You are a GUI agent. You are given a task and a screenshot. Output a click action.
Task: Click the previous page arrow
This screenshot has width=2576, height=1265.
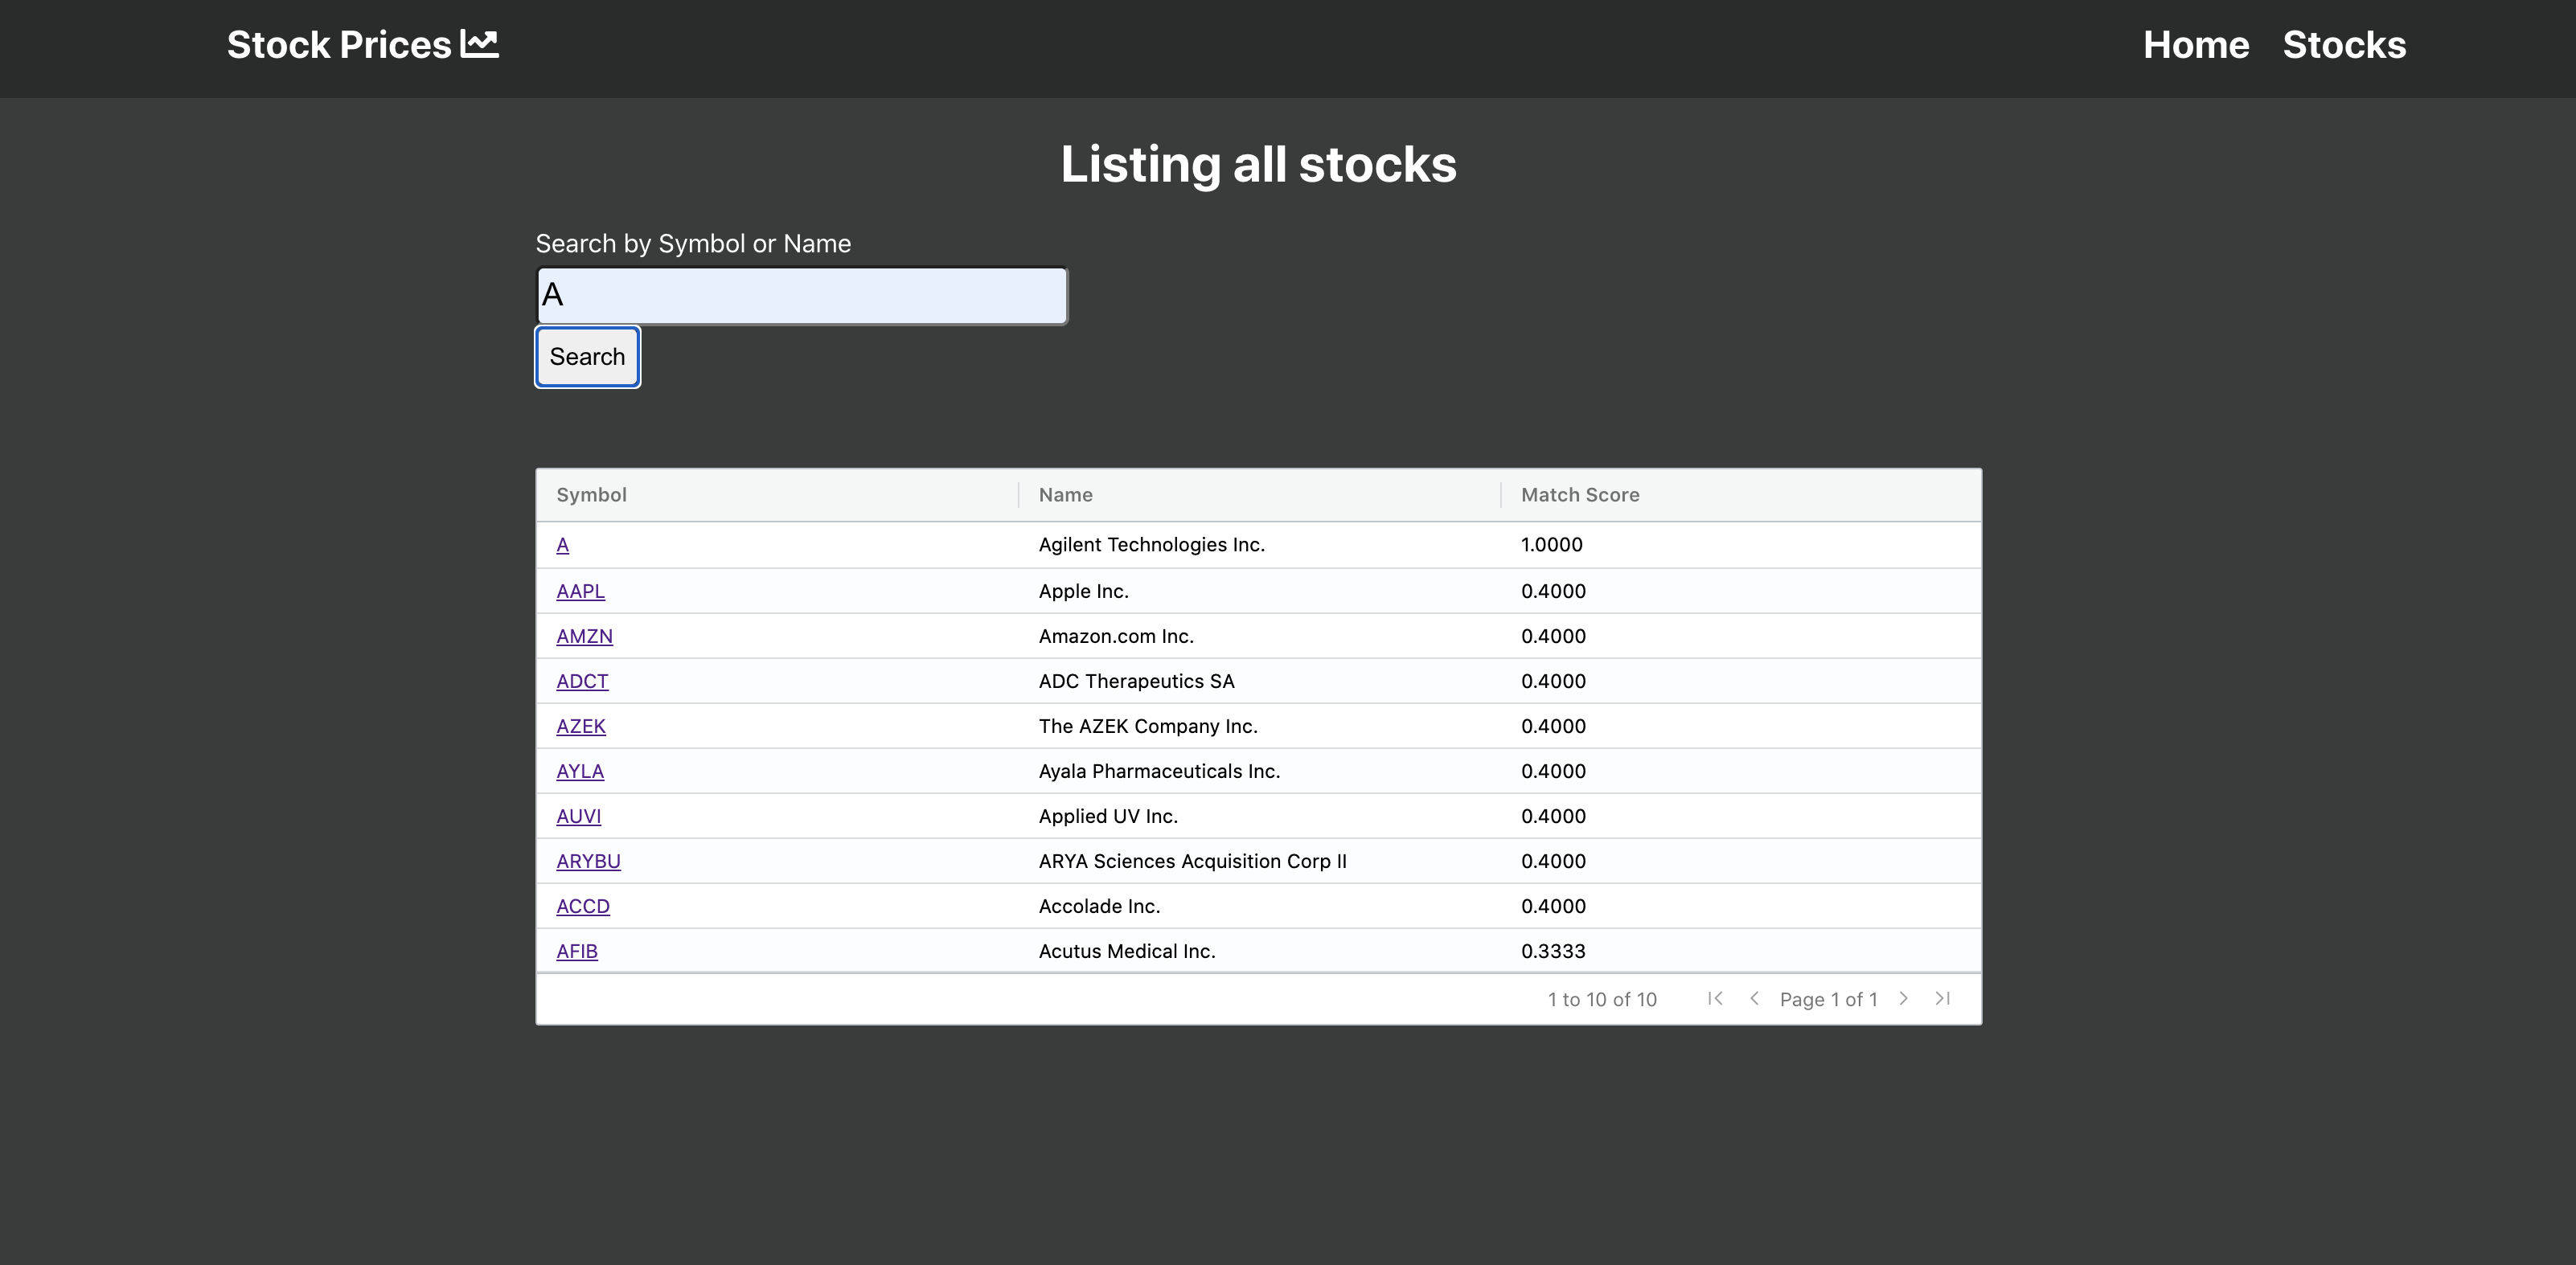click(x=1755, y=998)
